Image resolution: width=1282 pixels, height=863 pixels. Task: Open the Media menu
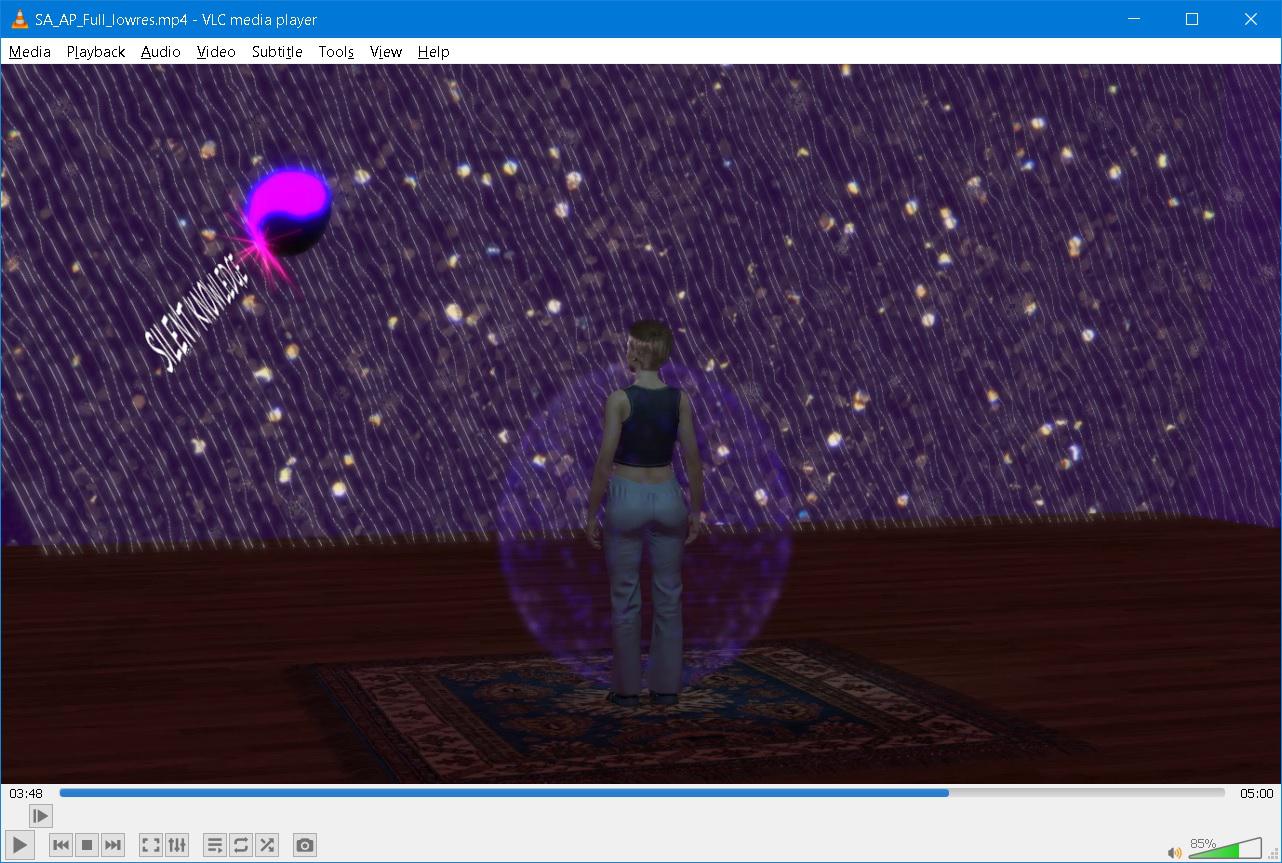coord(30,52)
